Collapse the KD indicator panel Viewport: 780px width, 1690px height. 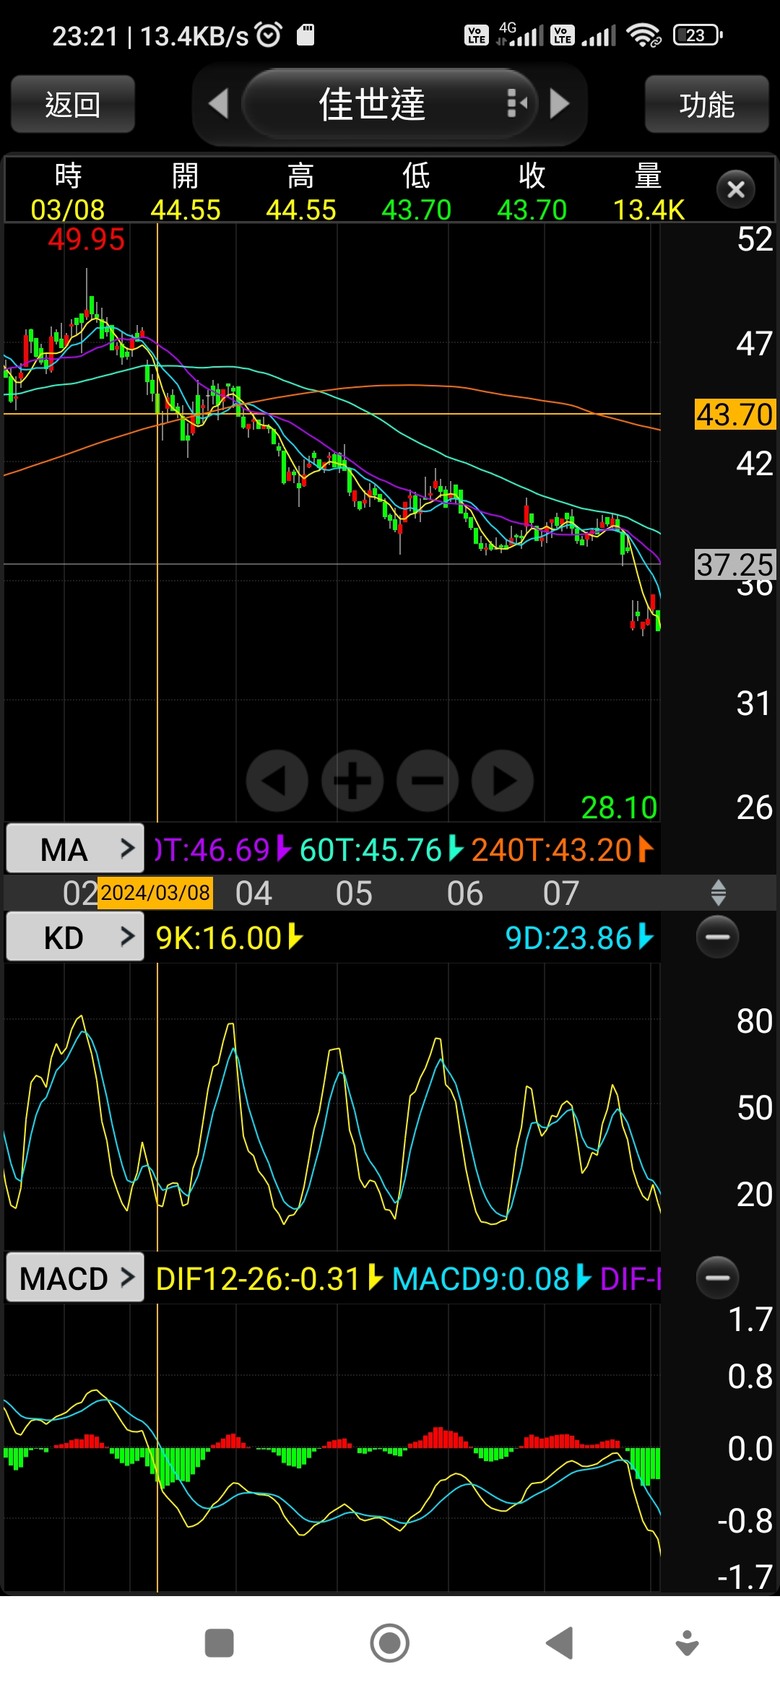(x=717, y=937)
